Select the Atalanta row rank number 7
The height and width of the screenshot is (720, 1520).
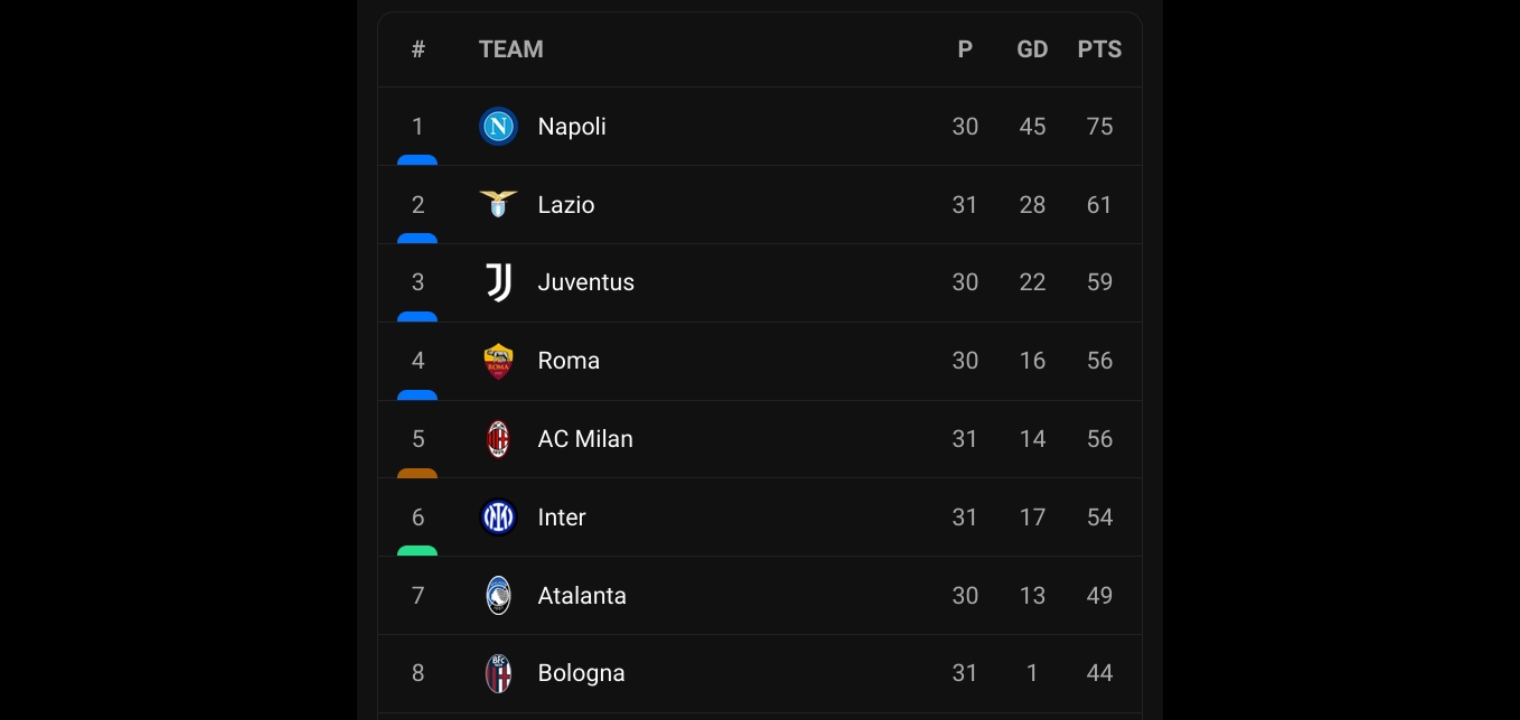(418, 595)
